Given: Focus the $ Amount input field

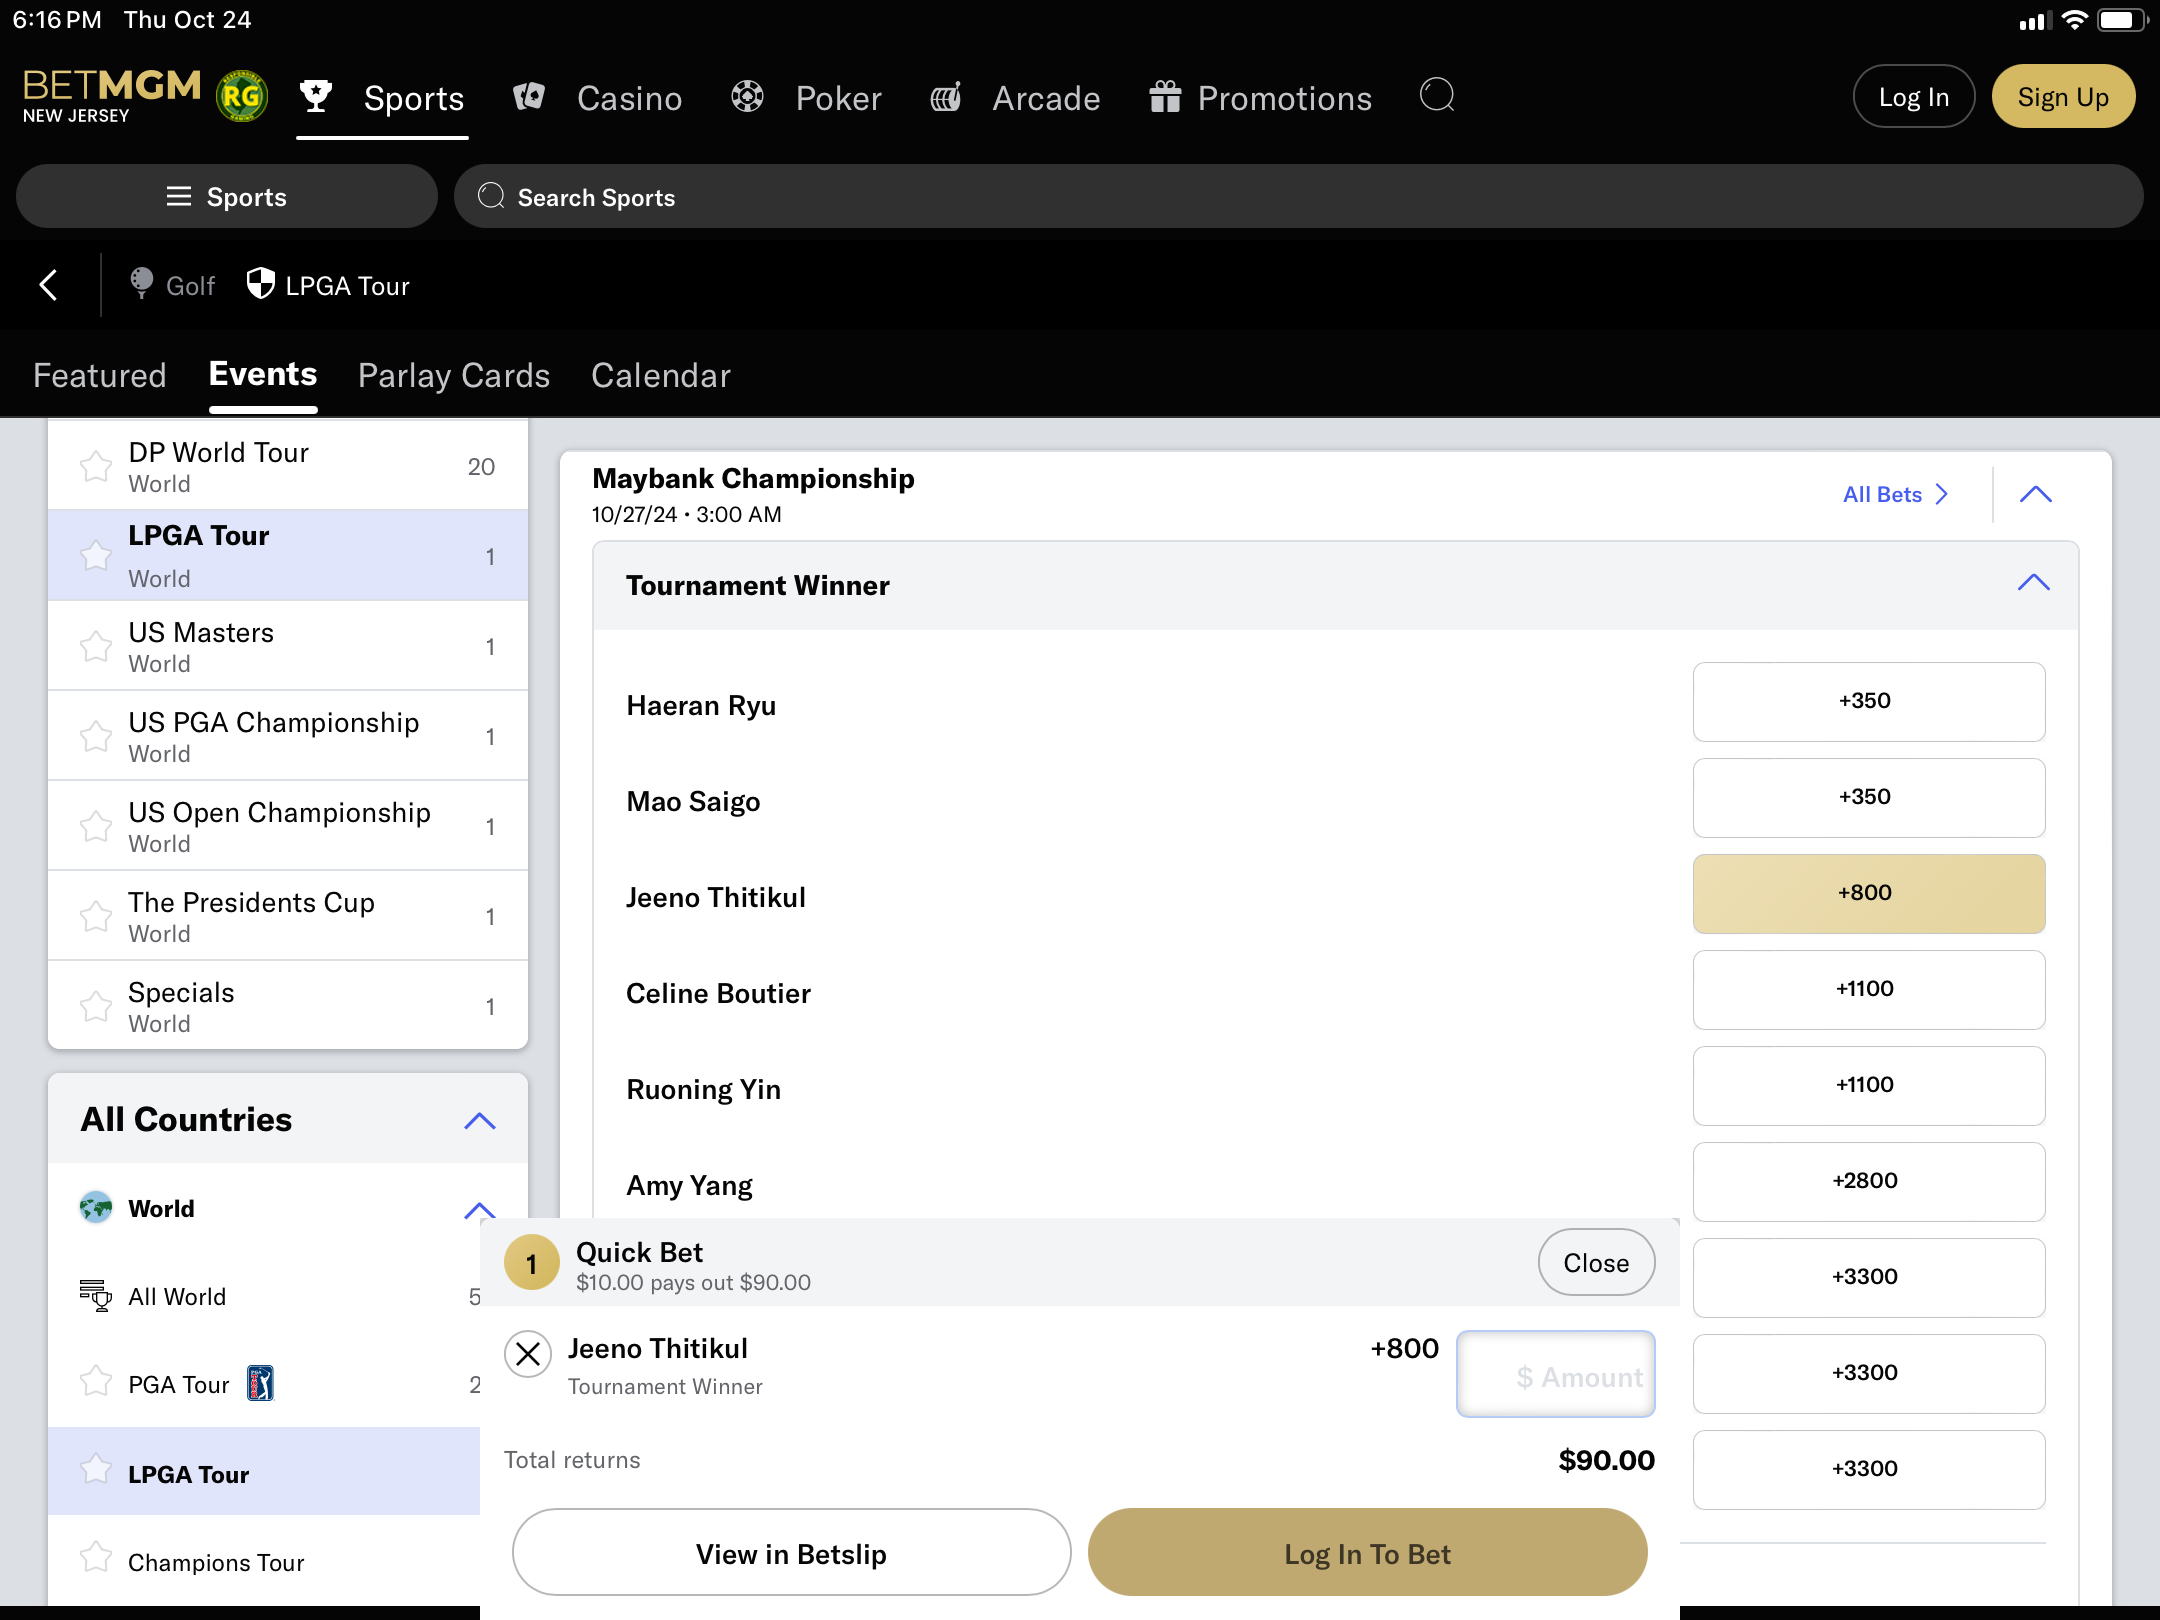Looking at the screenshot, I should pos(1555,1373).
